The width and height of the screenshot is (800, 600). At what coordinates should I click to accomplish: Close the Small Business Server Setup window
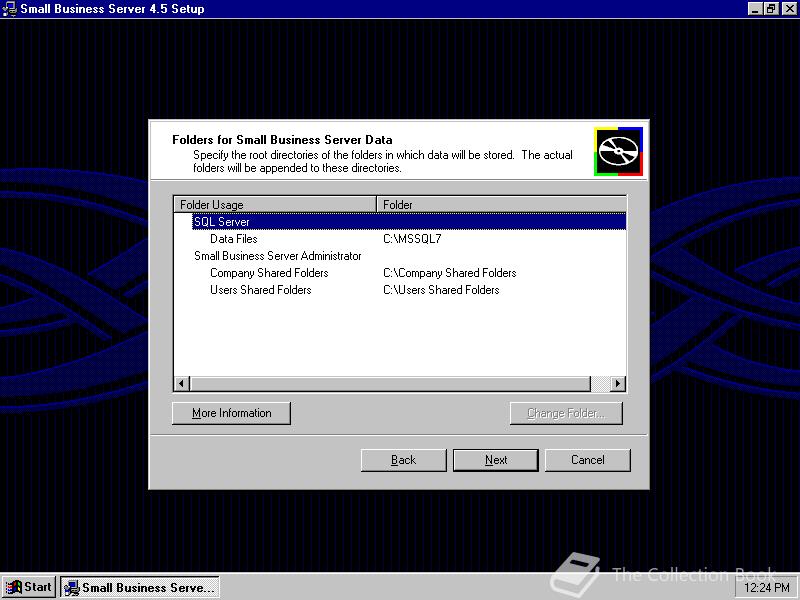[789, 9]
